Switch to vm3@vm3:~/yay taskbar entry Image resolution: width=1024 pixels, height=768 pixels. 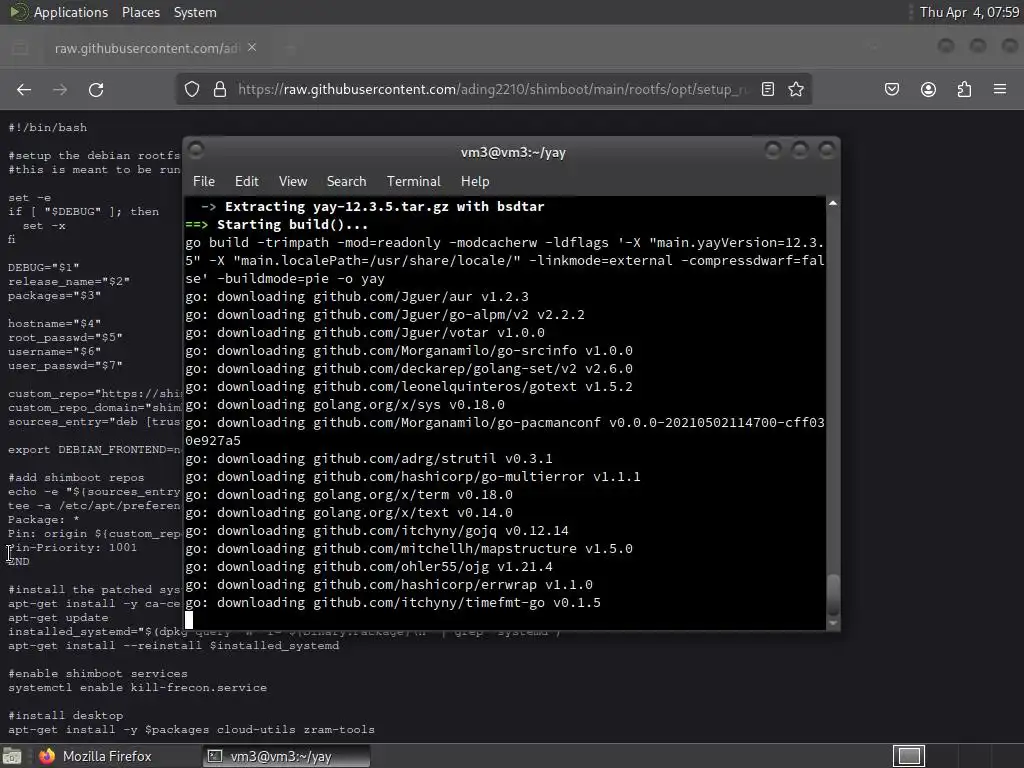tap(287, 756)
